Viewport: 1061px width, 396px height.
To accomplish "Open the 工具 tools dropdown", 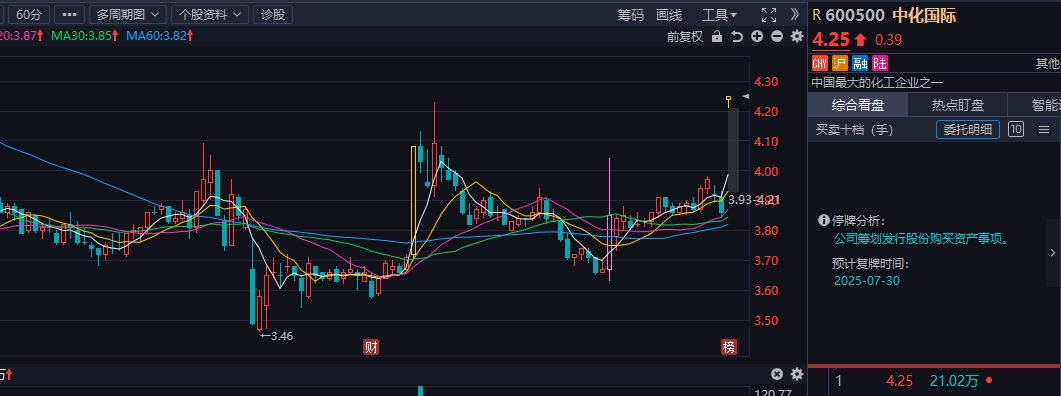I will tap(719, 15).
